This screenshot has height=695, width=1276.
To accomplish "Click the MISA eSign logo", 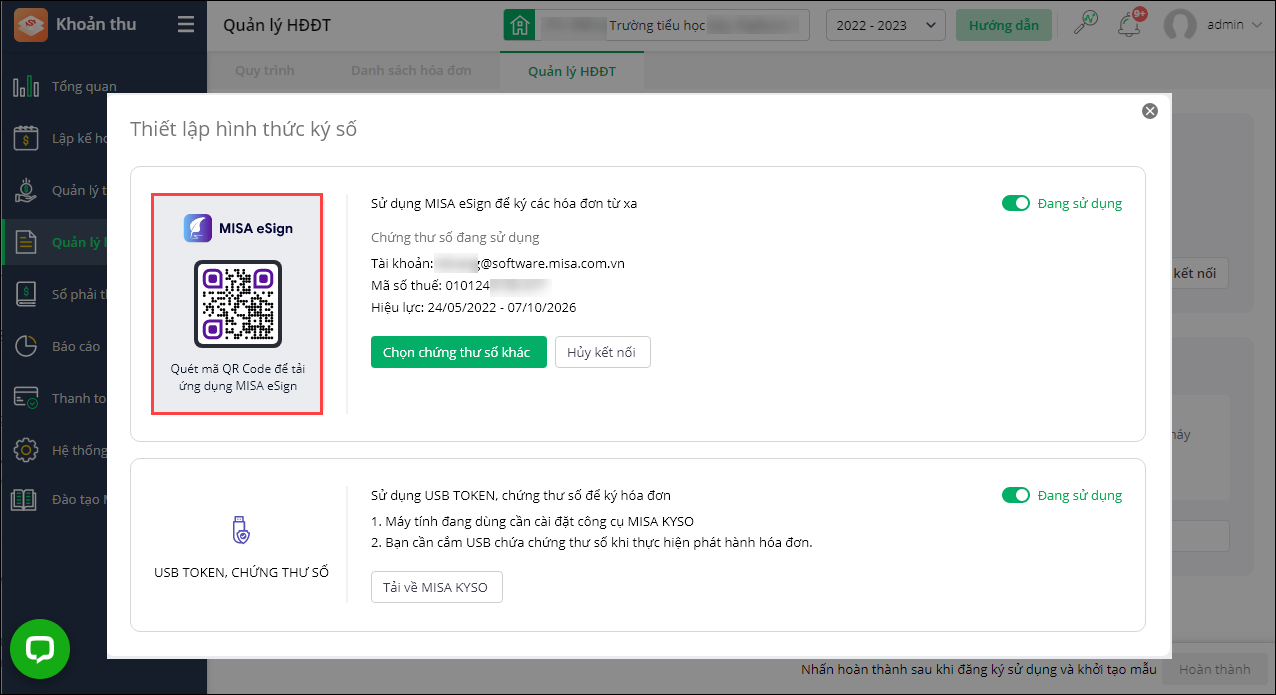I will click(x=238, y=228).
